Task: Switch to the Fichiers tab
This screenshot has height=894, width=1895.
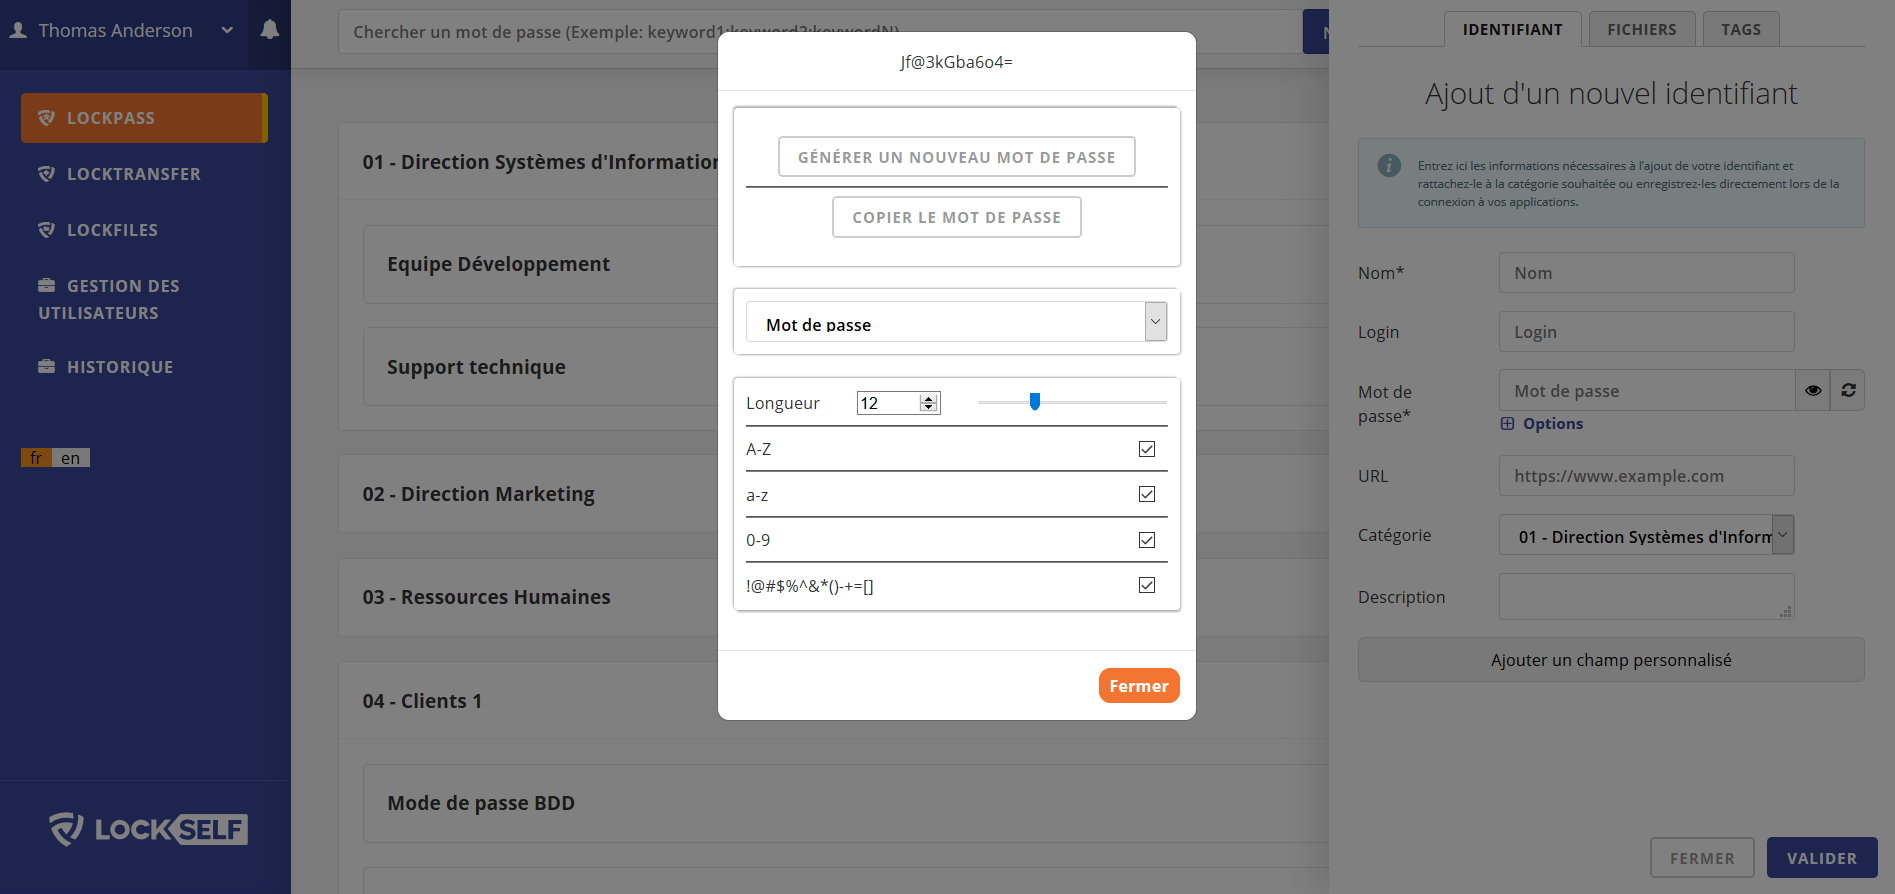Action: tap(1641, 30)
